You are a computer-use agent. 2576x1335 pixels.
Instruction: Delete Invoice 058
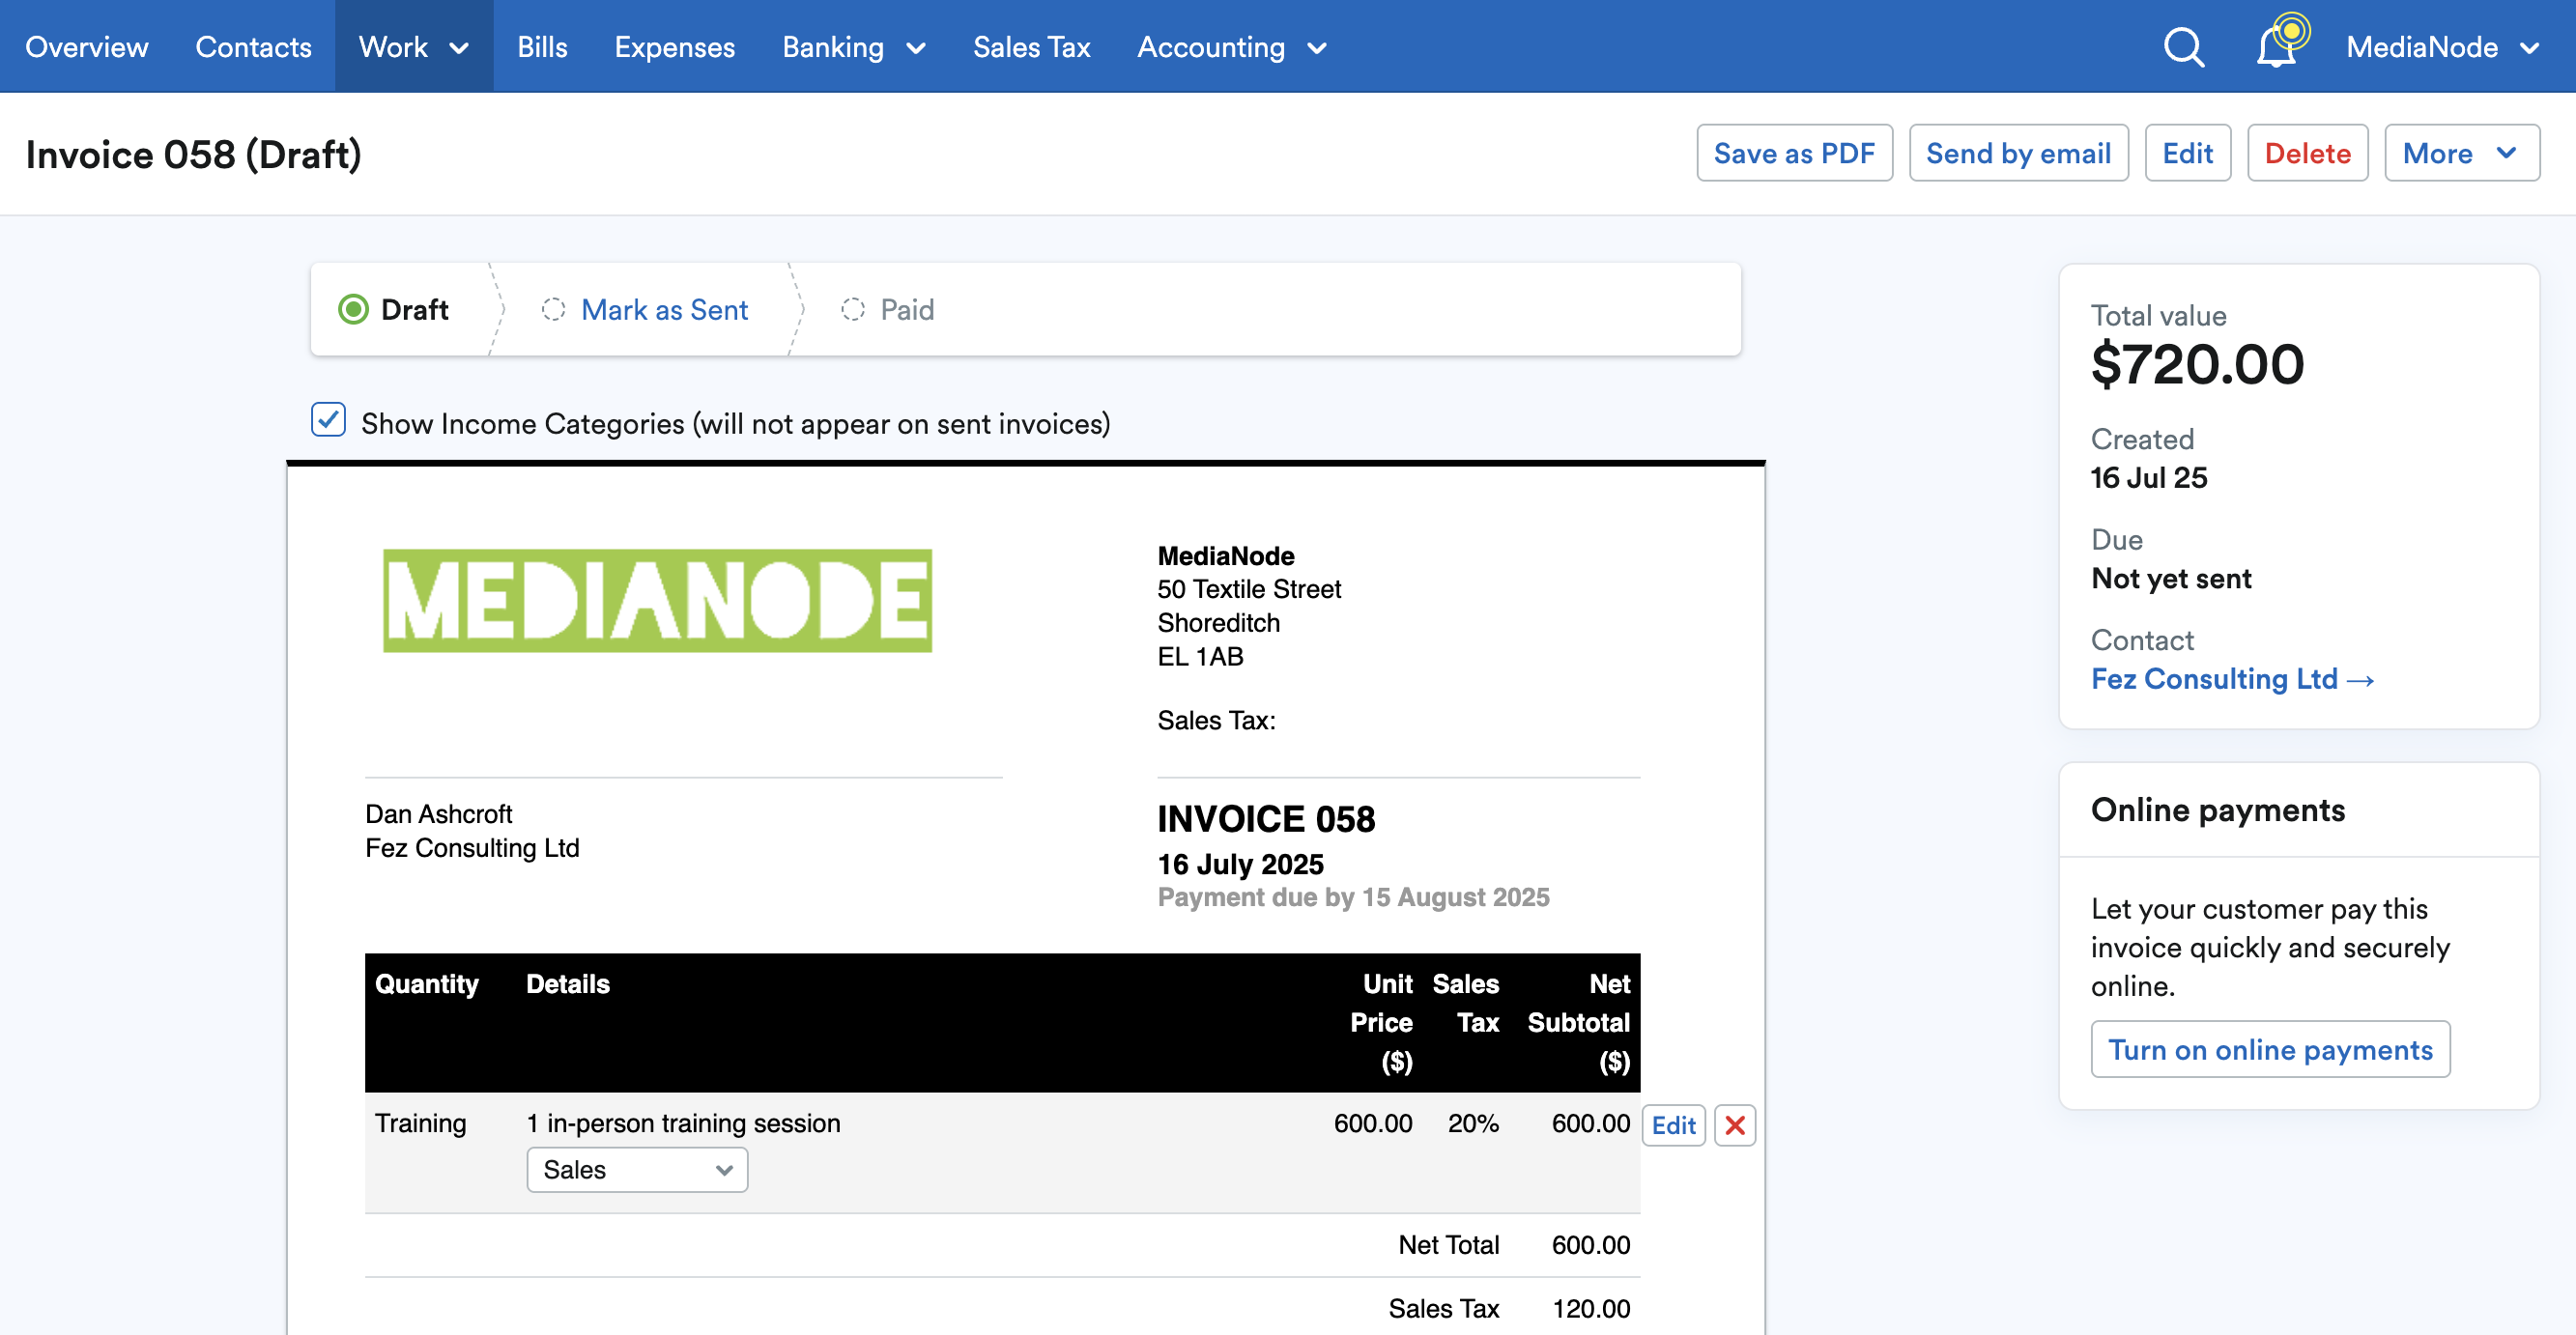coord(2308,152)
